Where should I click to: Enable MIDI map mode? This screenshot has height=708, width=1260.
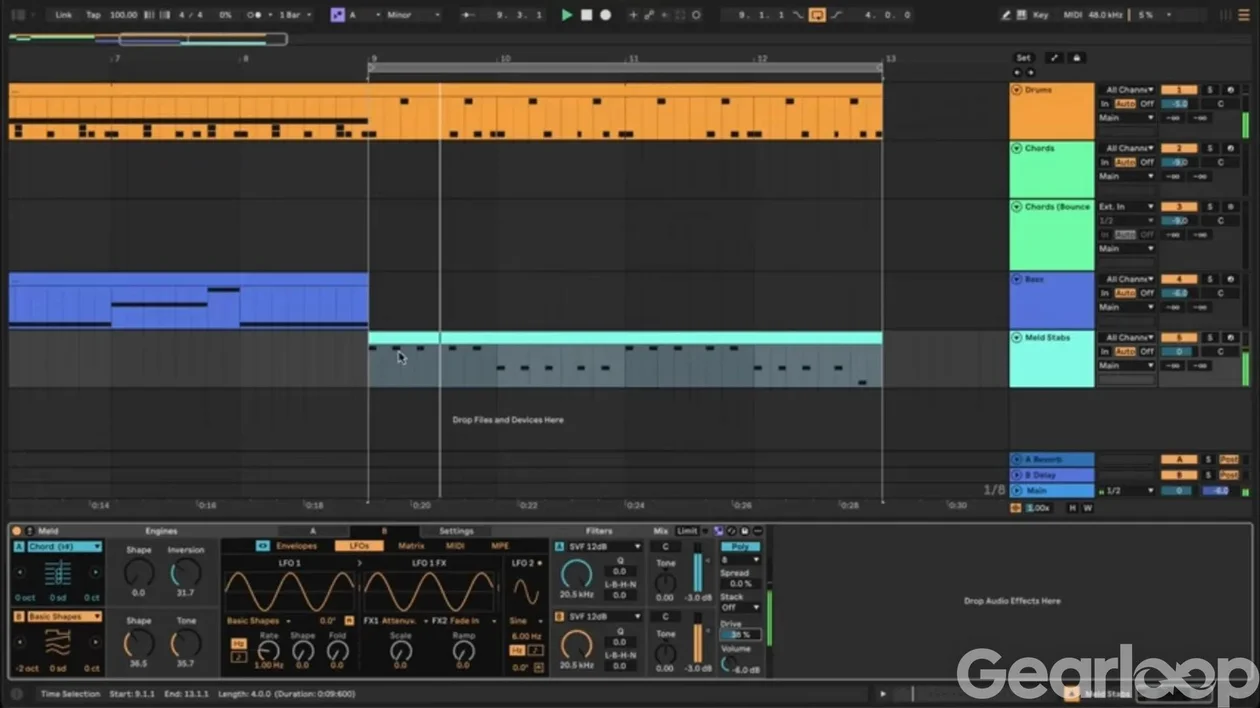pos(1072,15)
